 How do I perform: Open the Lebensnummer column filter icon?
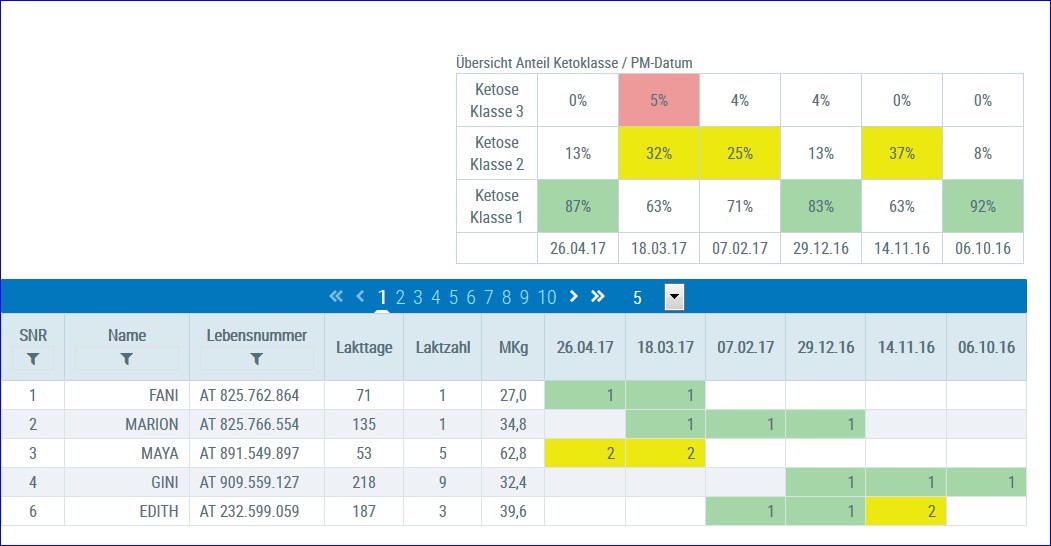[x=257, y=358]
